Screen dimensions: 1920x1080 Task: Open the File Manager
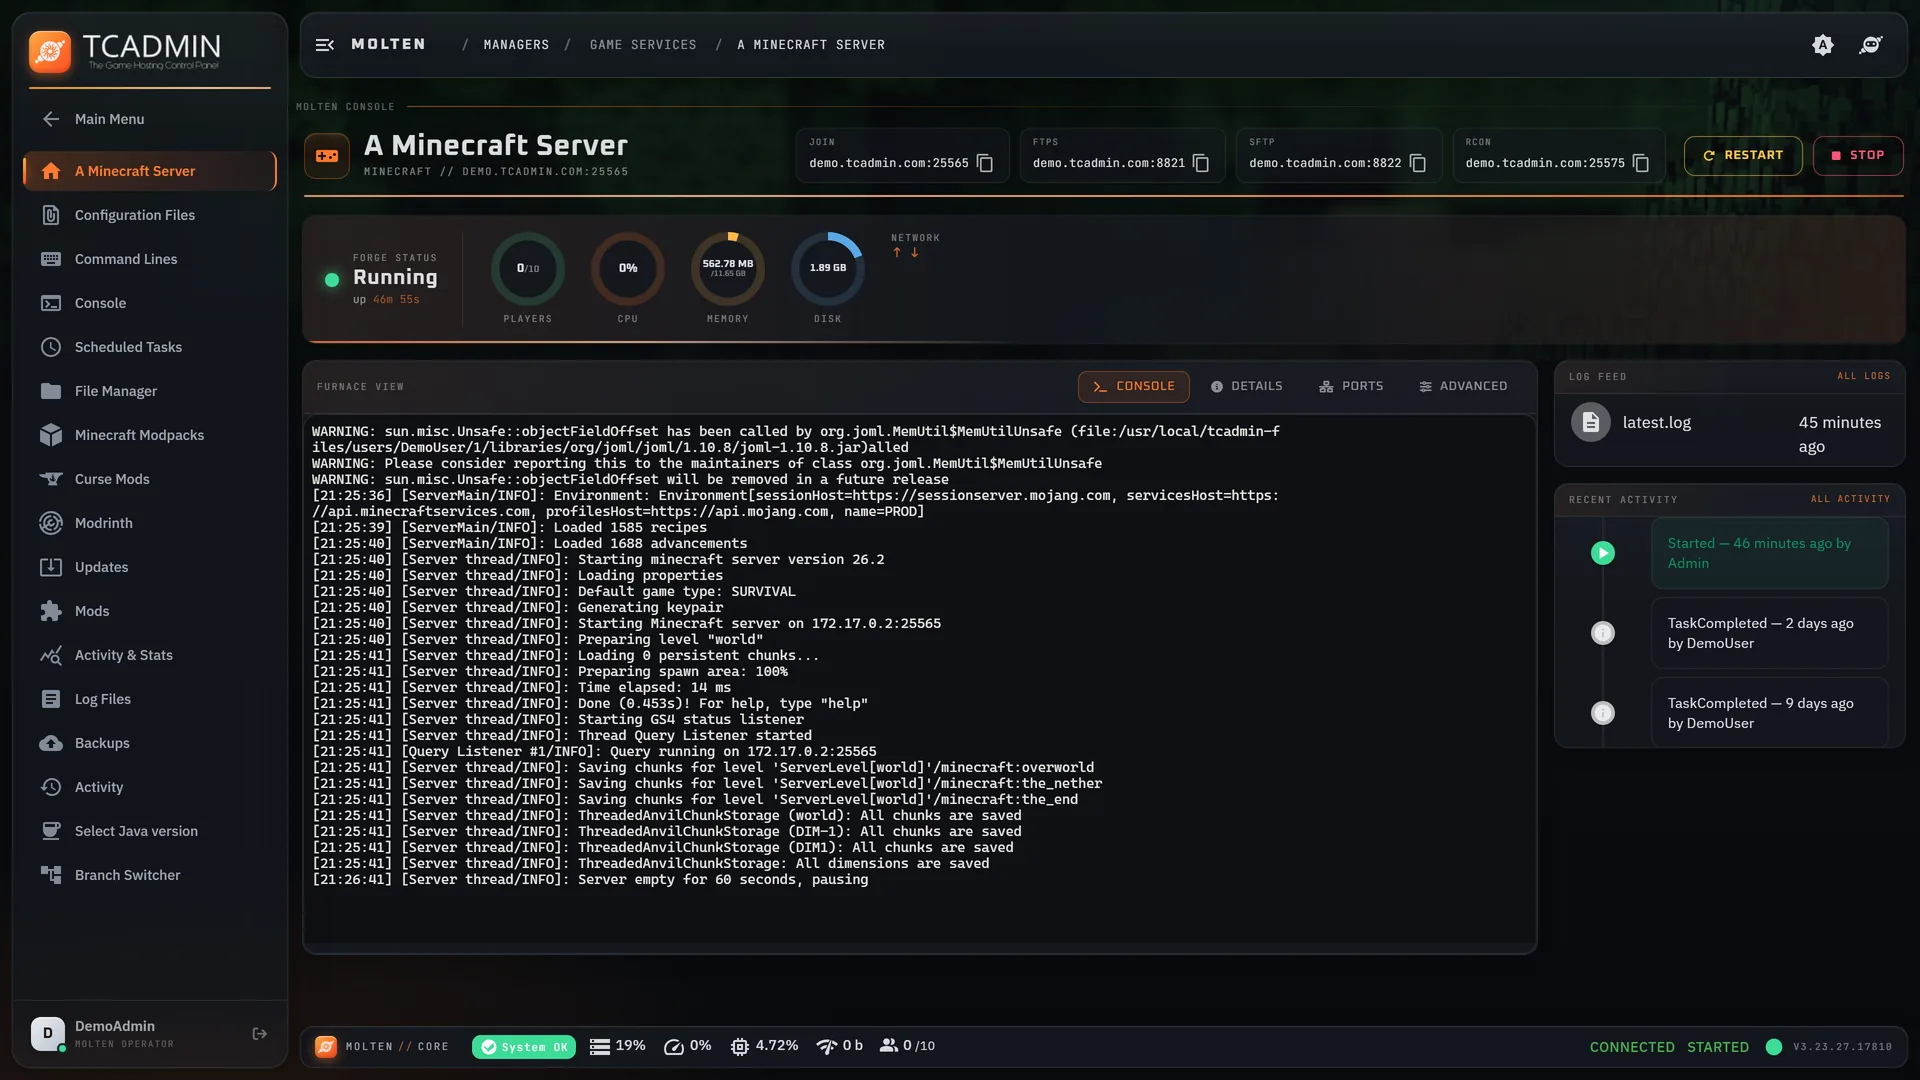(149, 391)
